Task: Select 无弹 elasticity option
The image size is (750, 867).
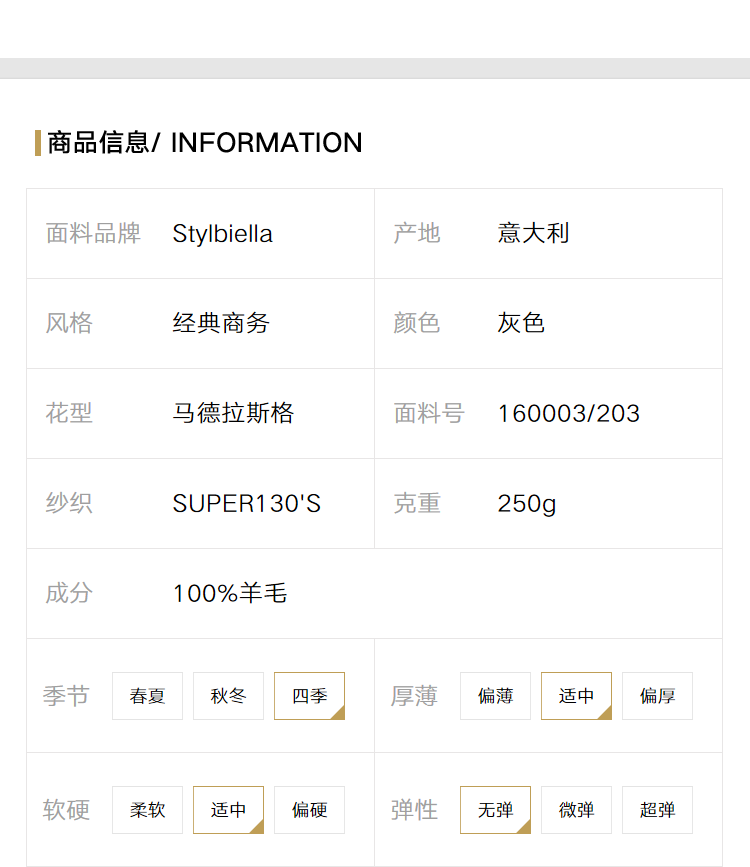Action: click(x=495, y=809)
